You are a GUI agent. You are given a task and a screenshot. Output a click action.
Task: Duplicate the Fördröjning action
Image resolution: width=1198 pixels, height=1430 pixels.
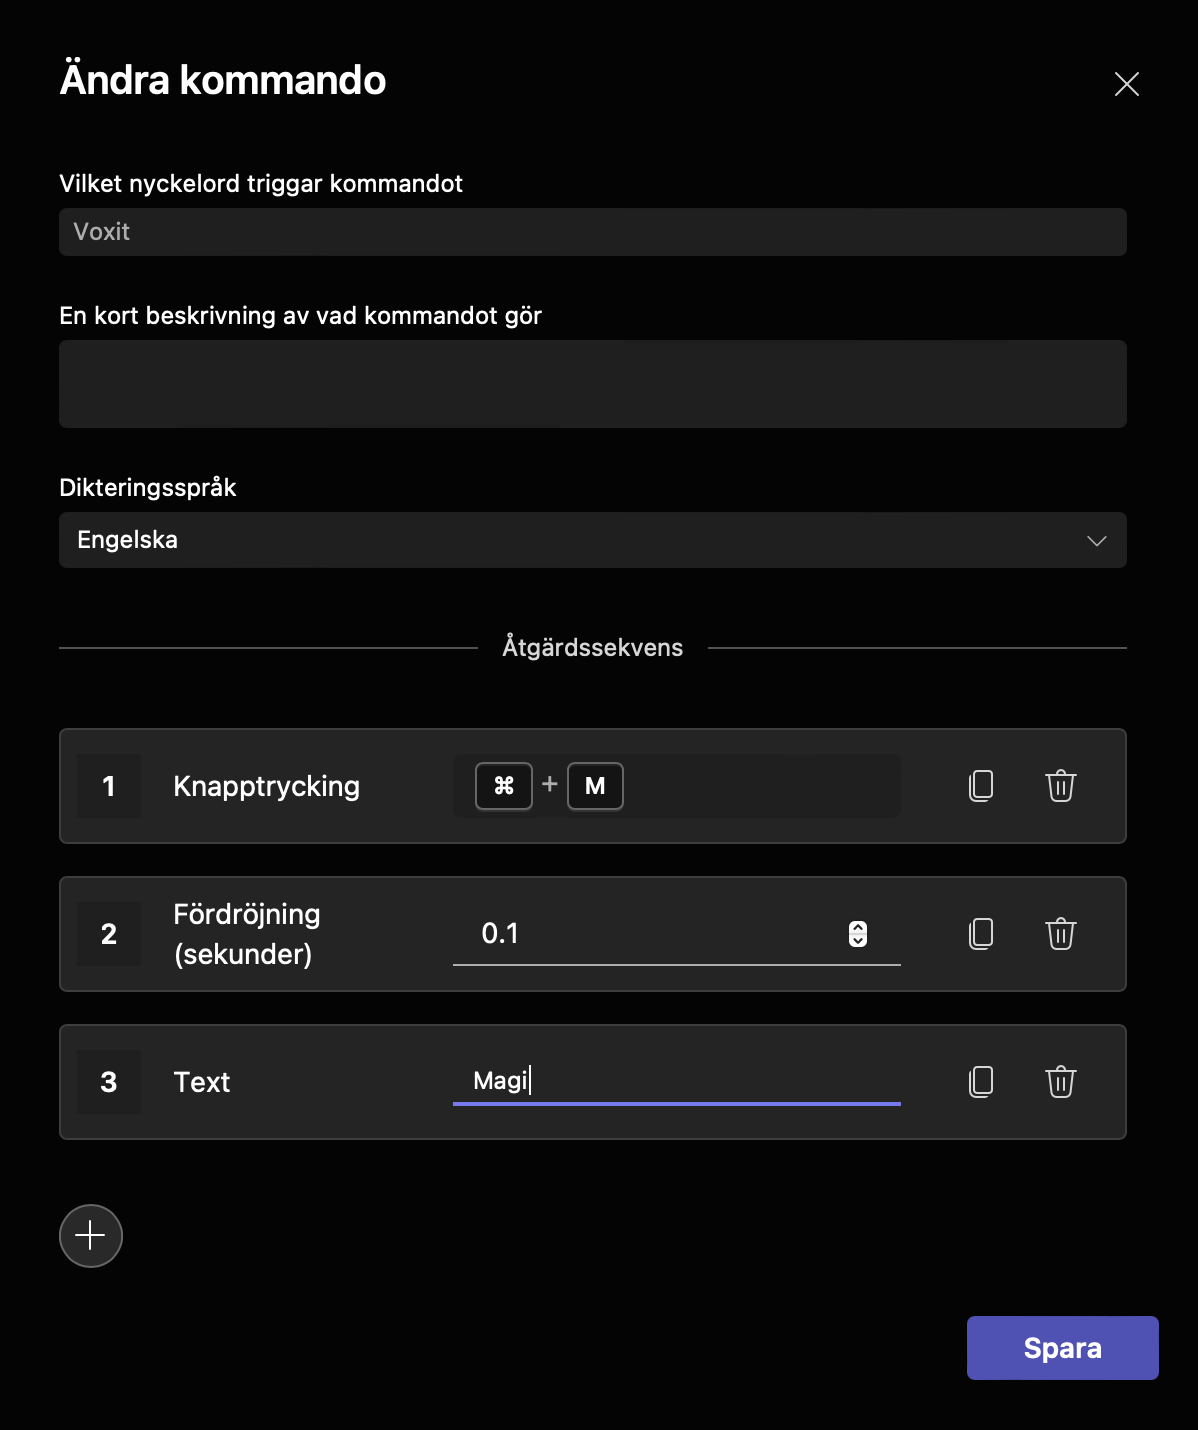coord(981,934)
